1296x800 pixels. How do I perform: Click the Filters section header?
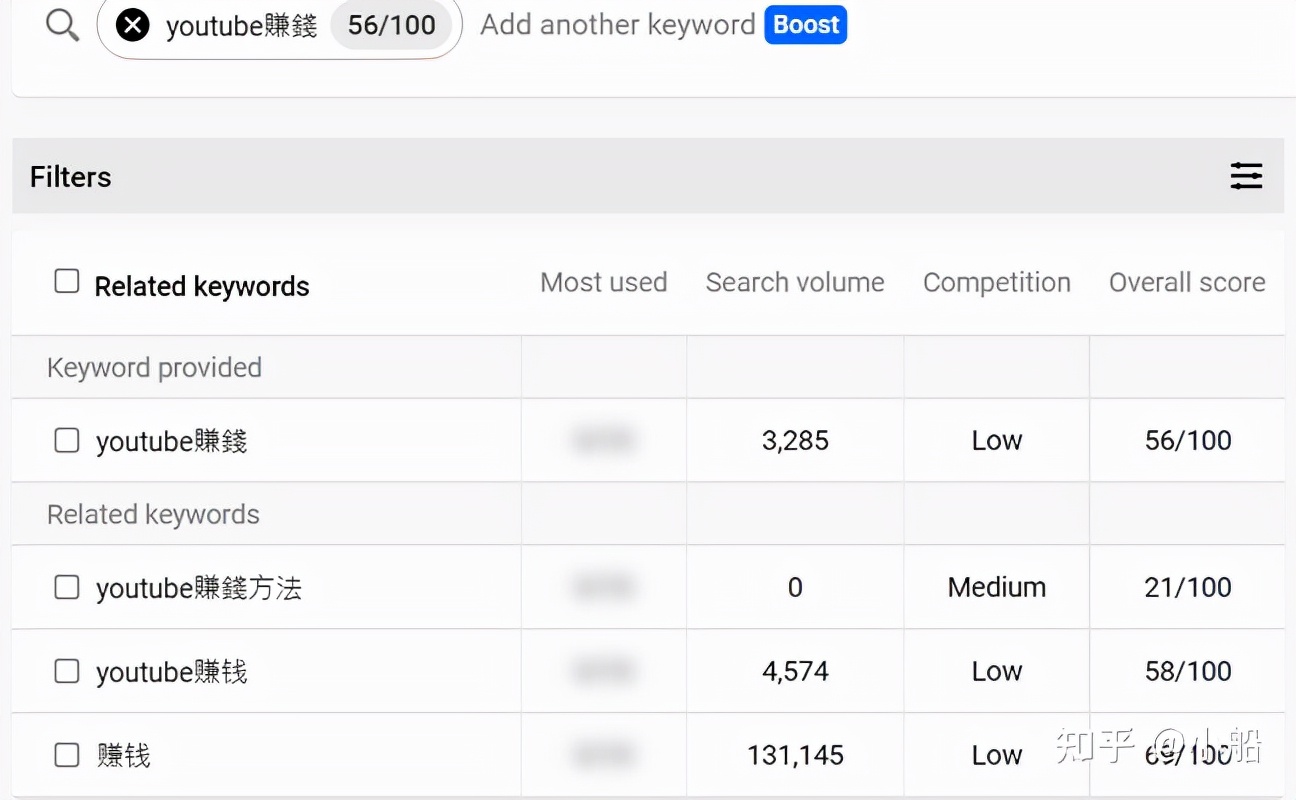69,176
